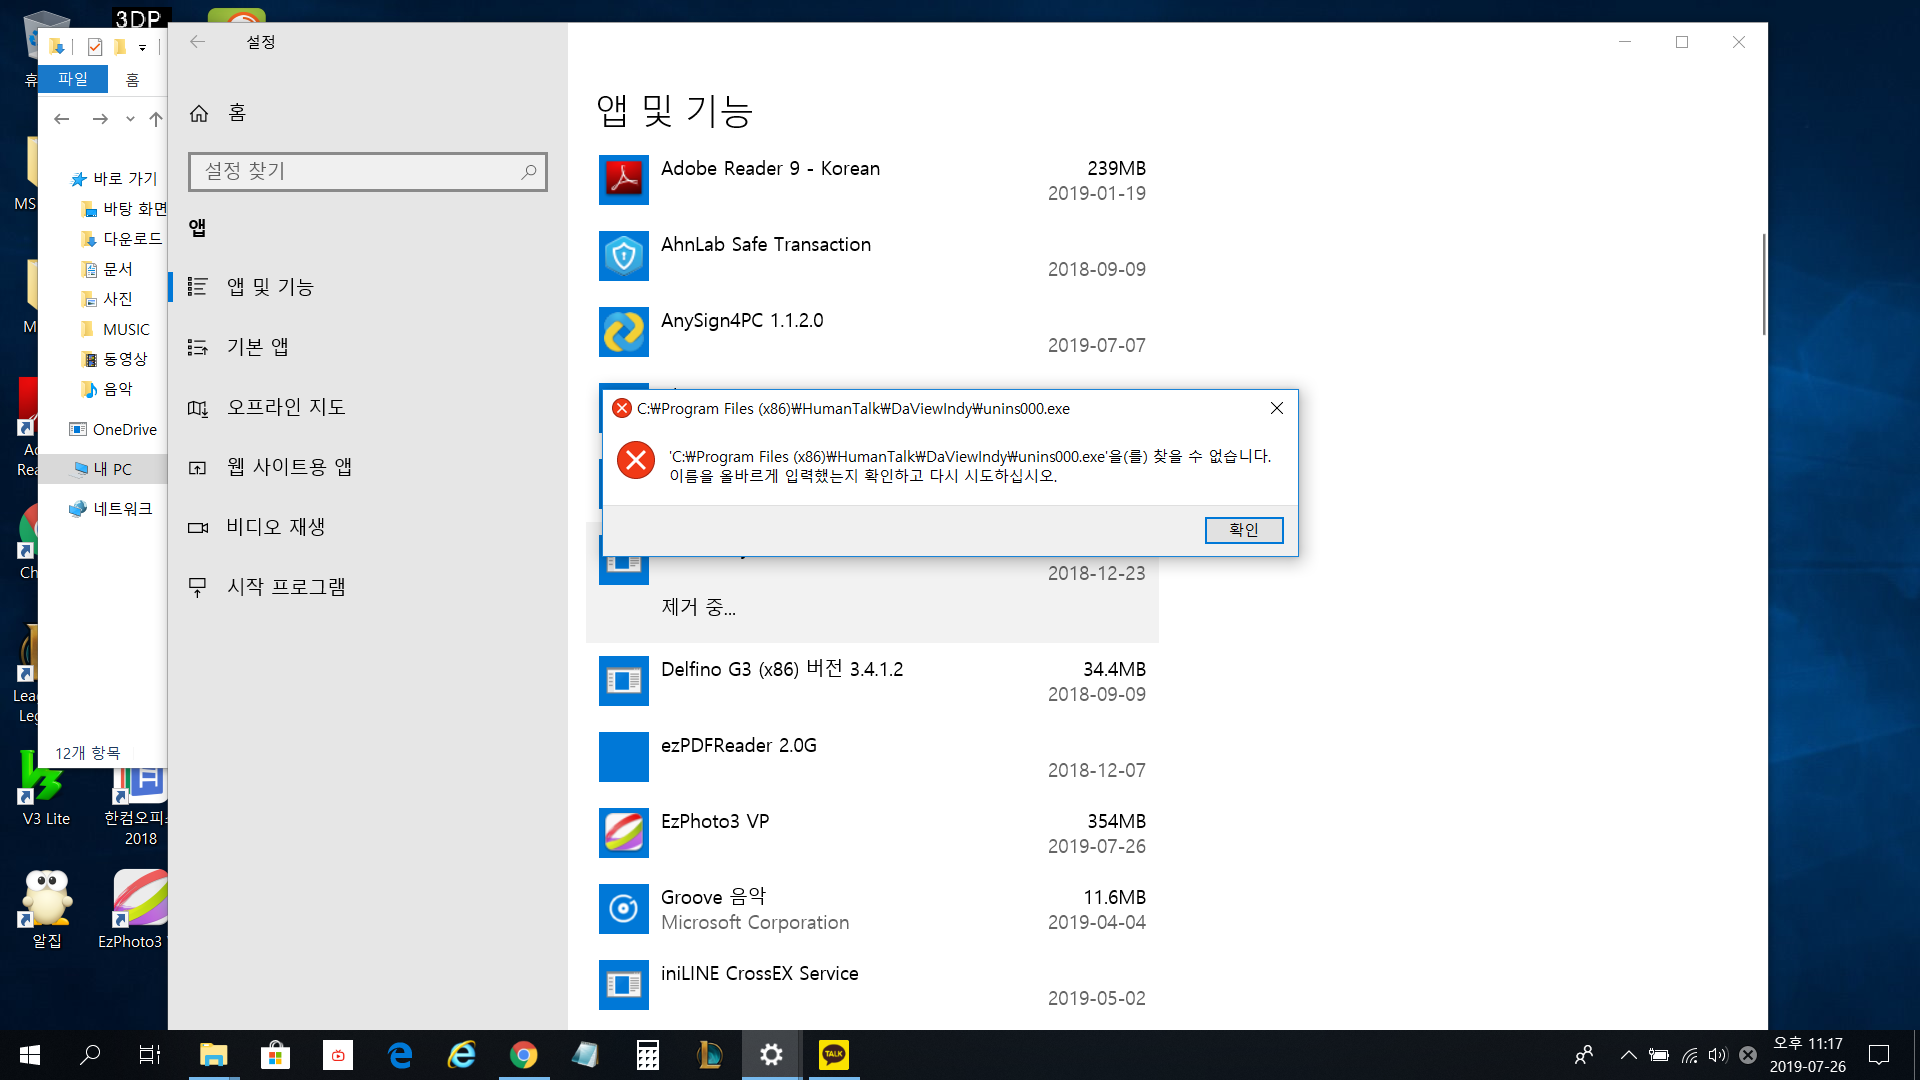Image resolution: width=1920 pixels, height=1080 pixels.
Task: Select 바로 가기 in Explorer tree
Action: click(x=114, y=179)
